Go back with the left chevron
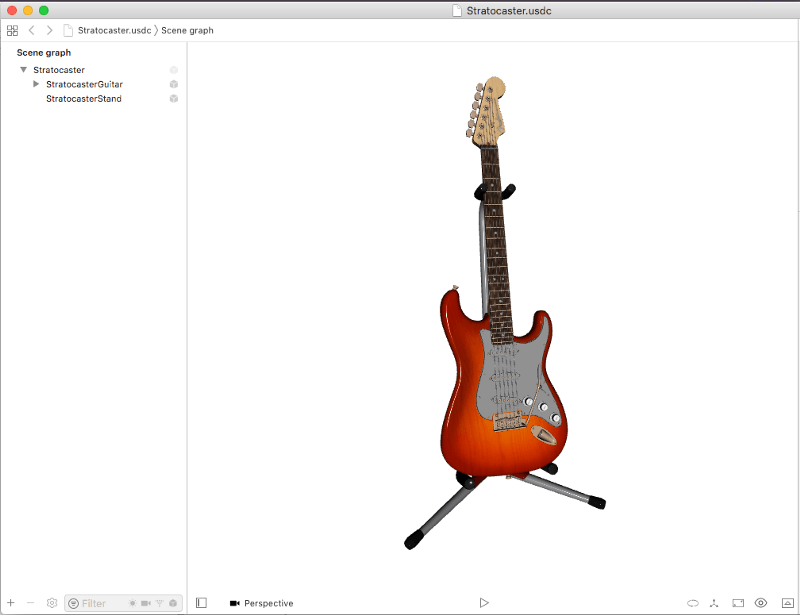Image resolution: width=800 pixels, height=615 pixels. [31, 31]
